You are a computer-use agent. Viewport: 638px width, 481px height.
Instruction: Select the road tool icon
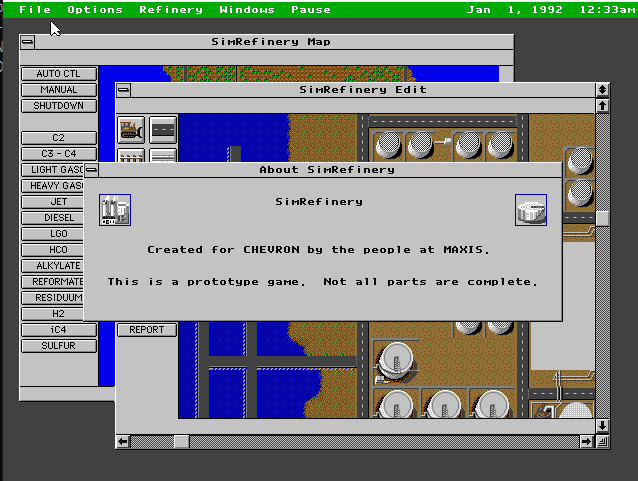163,129
